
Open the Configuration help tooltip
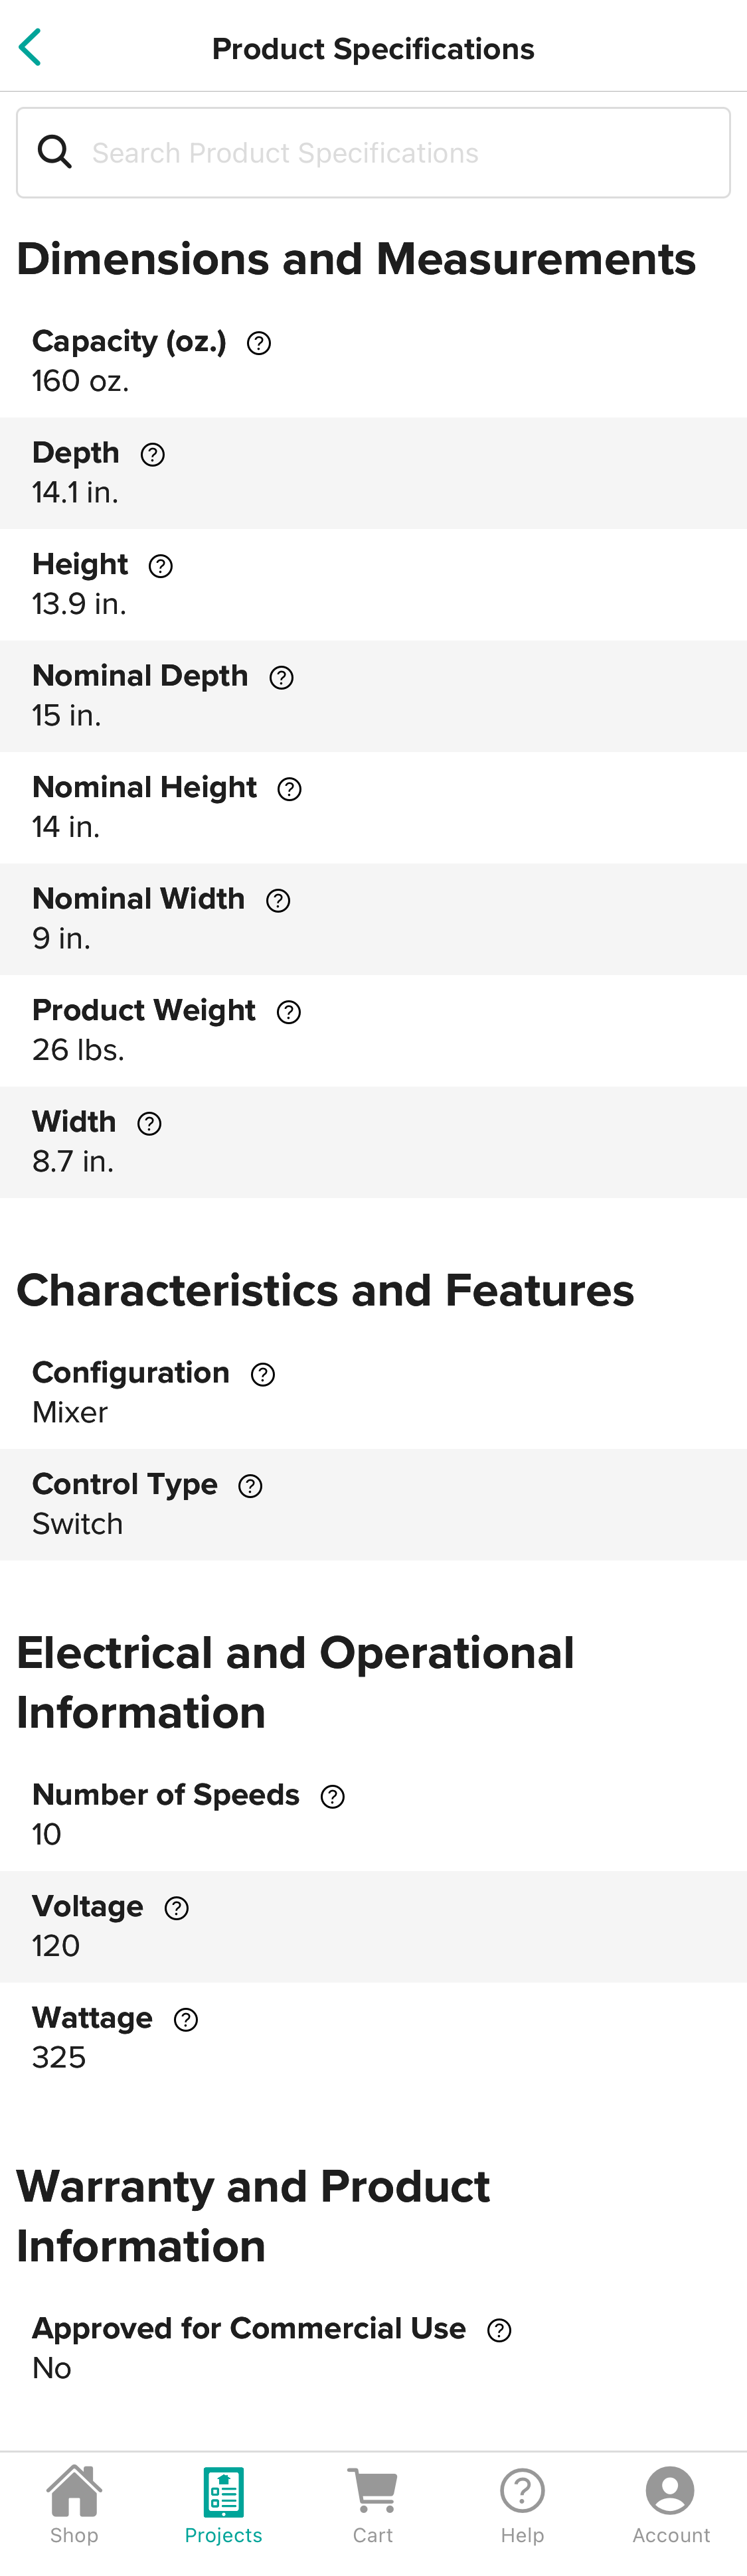[261, 1374]
